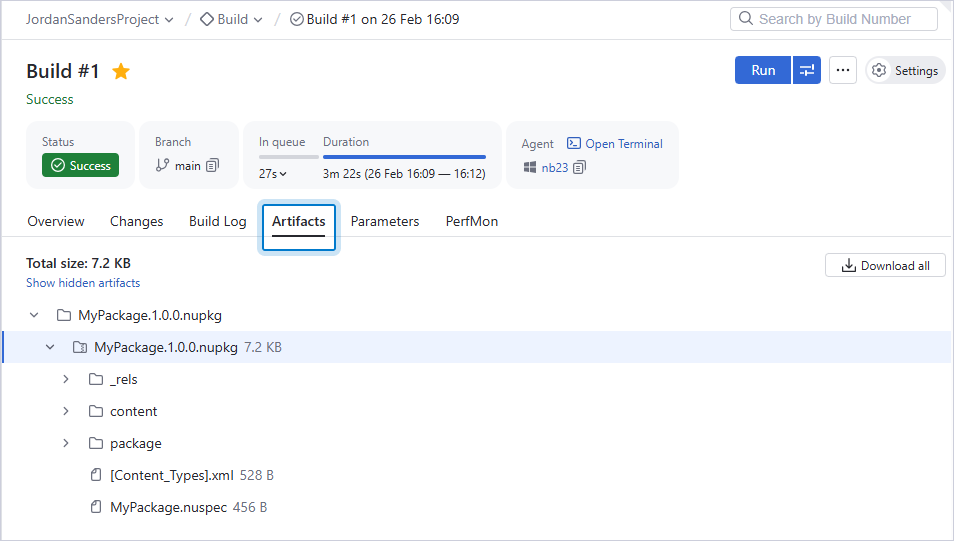Click the build duration progress bar
Screen dimensions: 954x541
click(x=404, y=157)
